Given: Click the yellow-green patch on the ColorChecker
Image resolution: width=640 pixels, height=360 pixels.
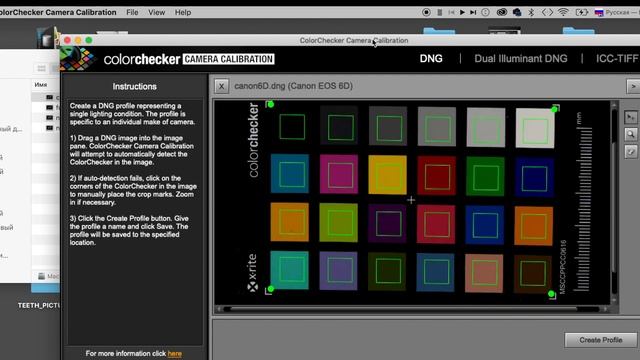Looking at the screenshot, I should [x=338, y=223].
